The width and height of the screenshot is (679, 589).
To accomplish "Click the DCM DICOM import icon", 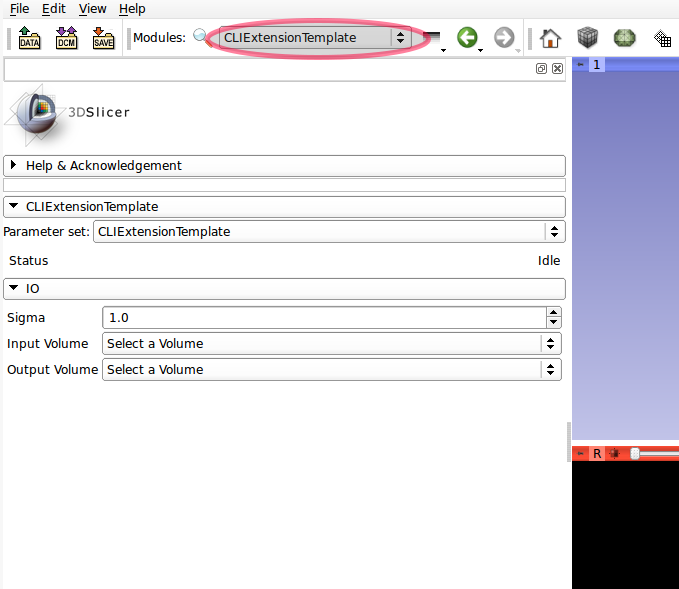I will click(66, 38).
